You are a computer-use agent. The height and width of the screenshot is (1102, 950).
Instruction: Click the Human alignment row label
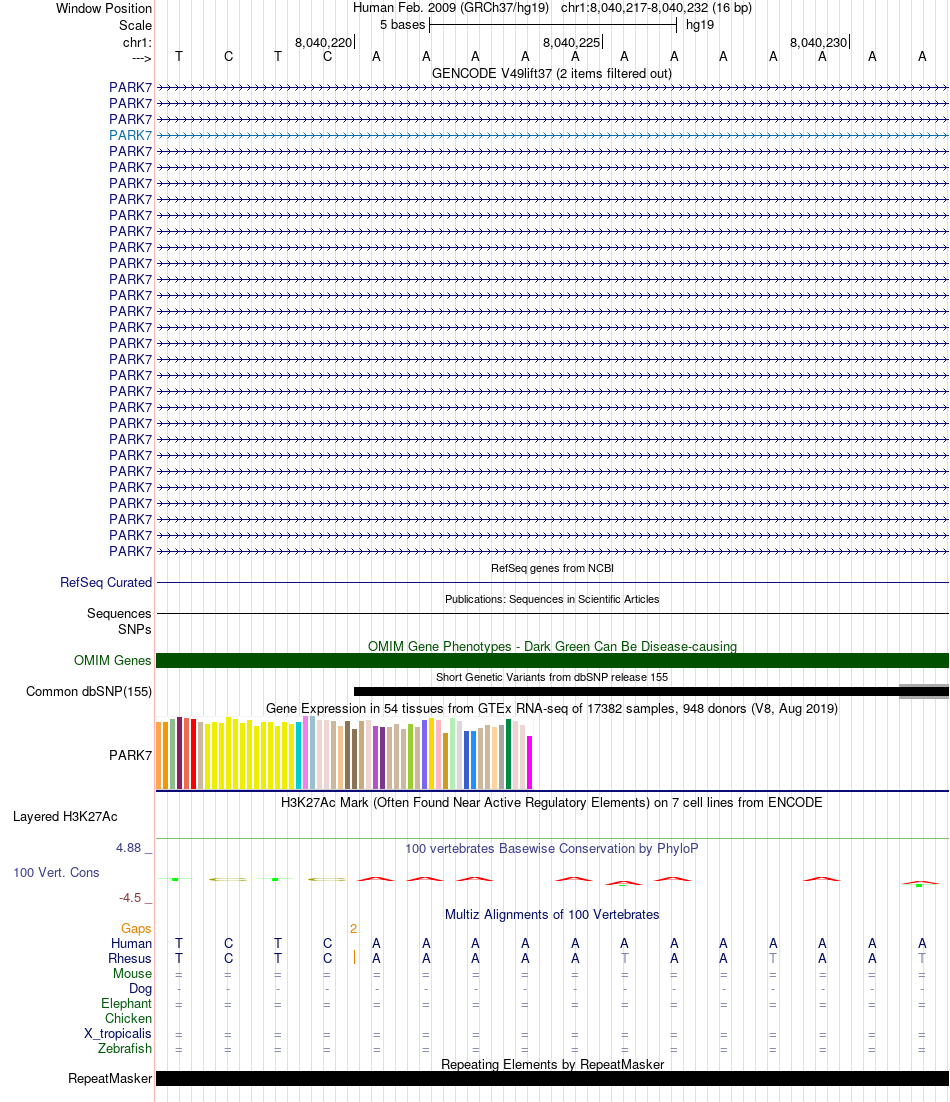click(131, 943)
